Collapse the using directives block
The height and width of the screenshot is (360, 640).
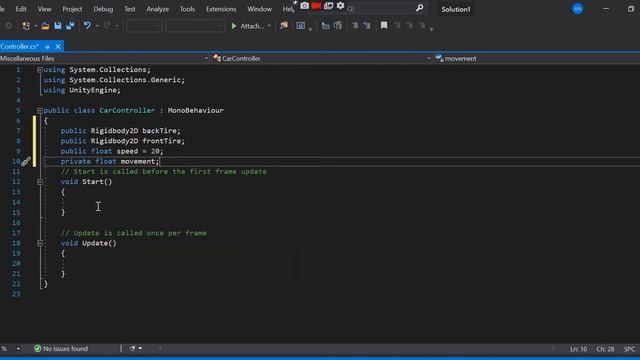click(x=40, y=70)
